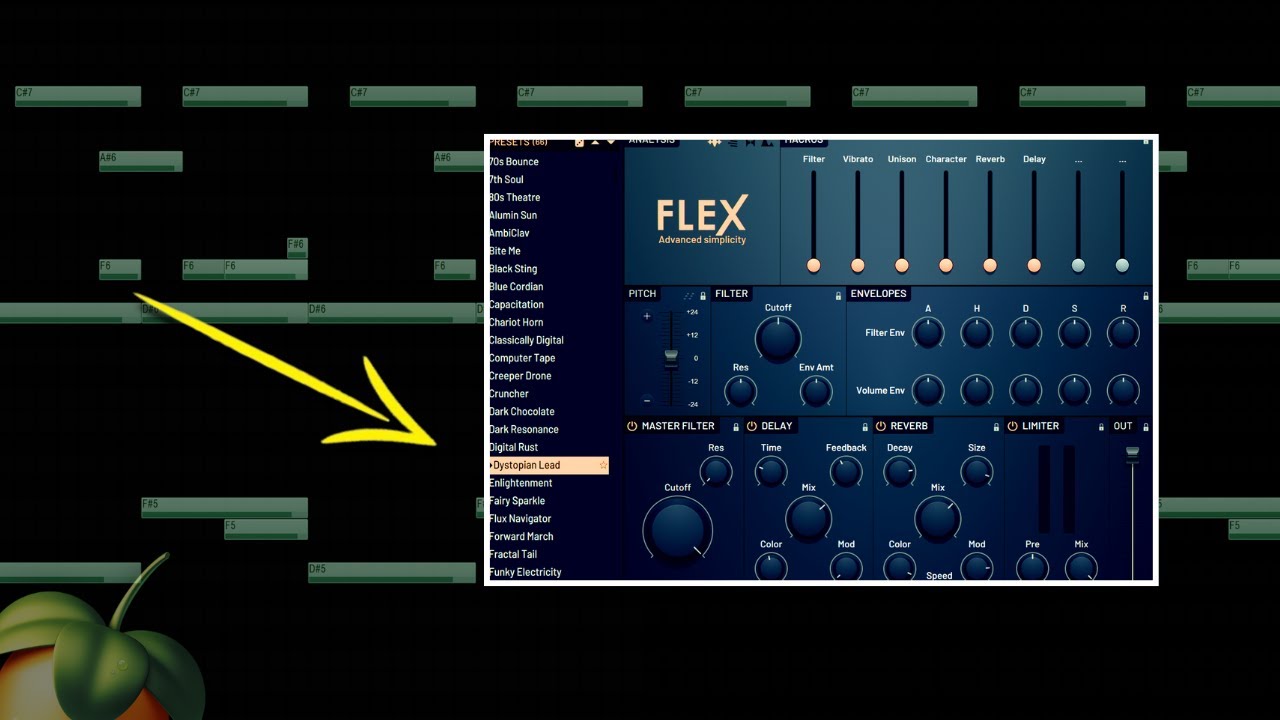Viewport: 1280px width, 720px height.
Task: Select the 70s Bounce preset
Action: click(514, 162)
